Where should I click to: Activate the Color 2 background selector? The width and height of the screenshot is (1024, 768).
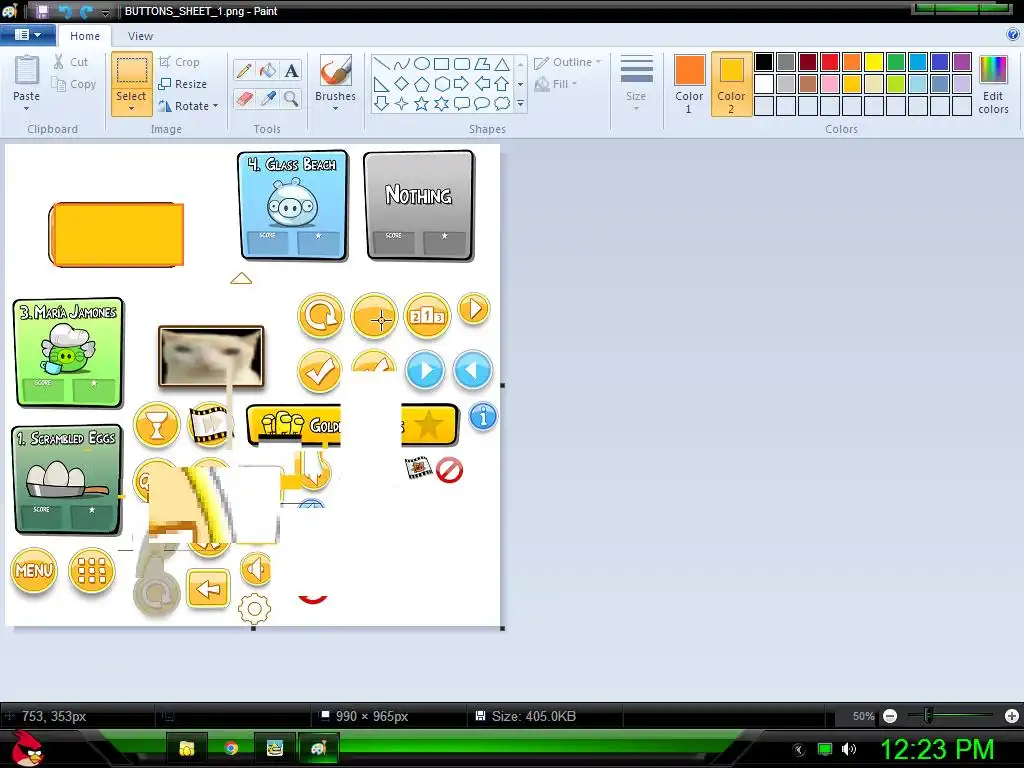731,84
